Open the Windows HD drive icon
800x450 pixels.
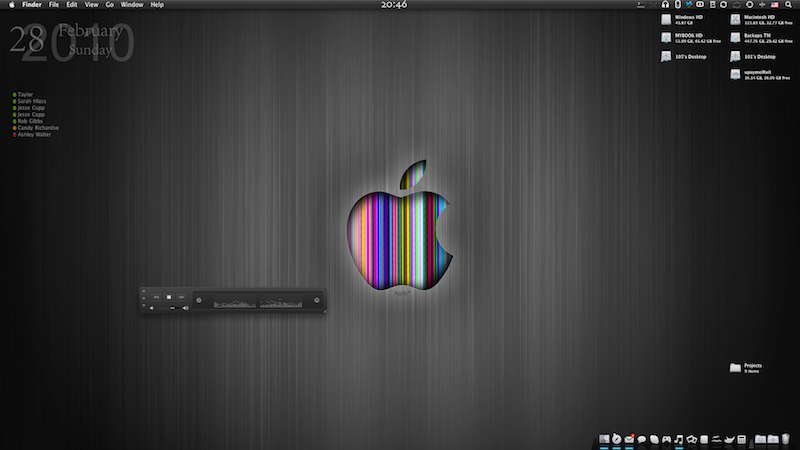[666, 19]
